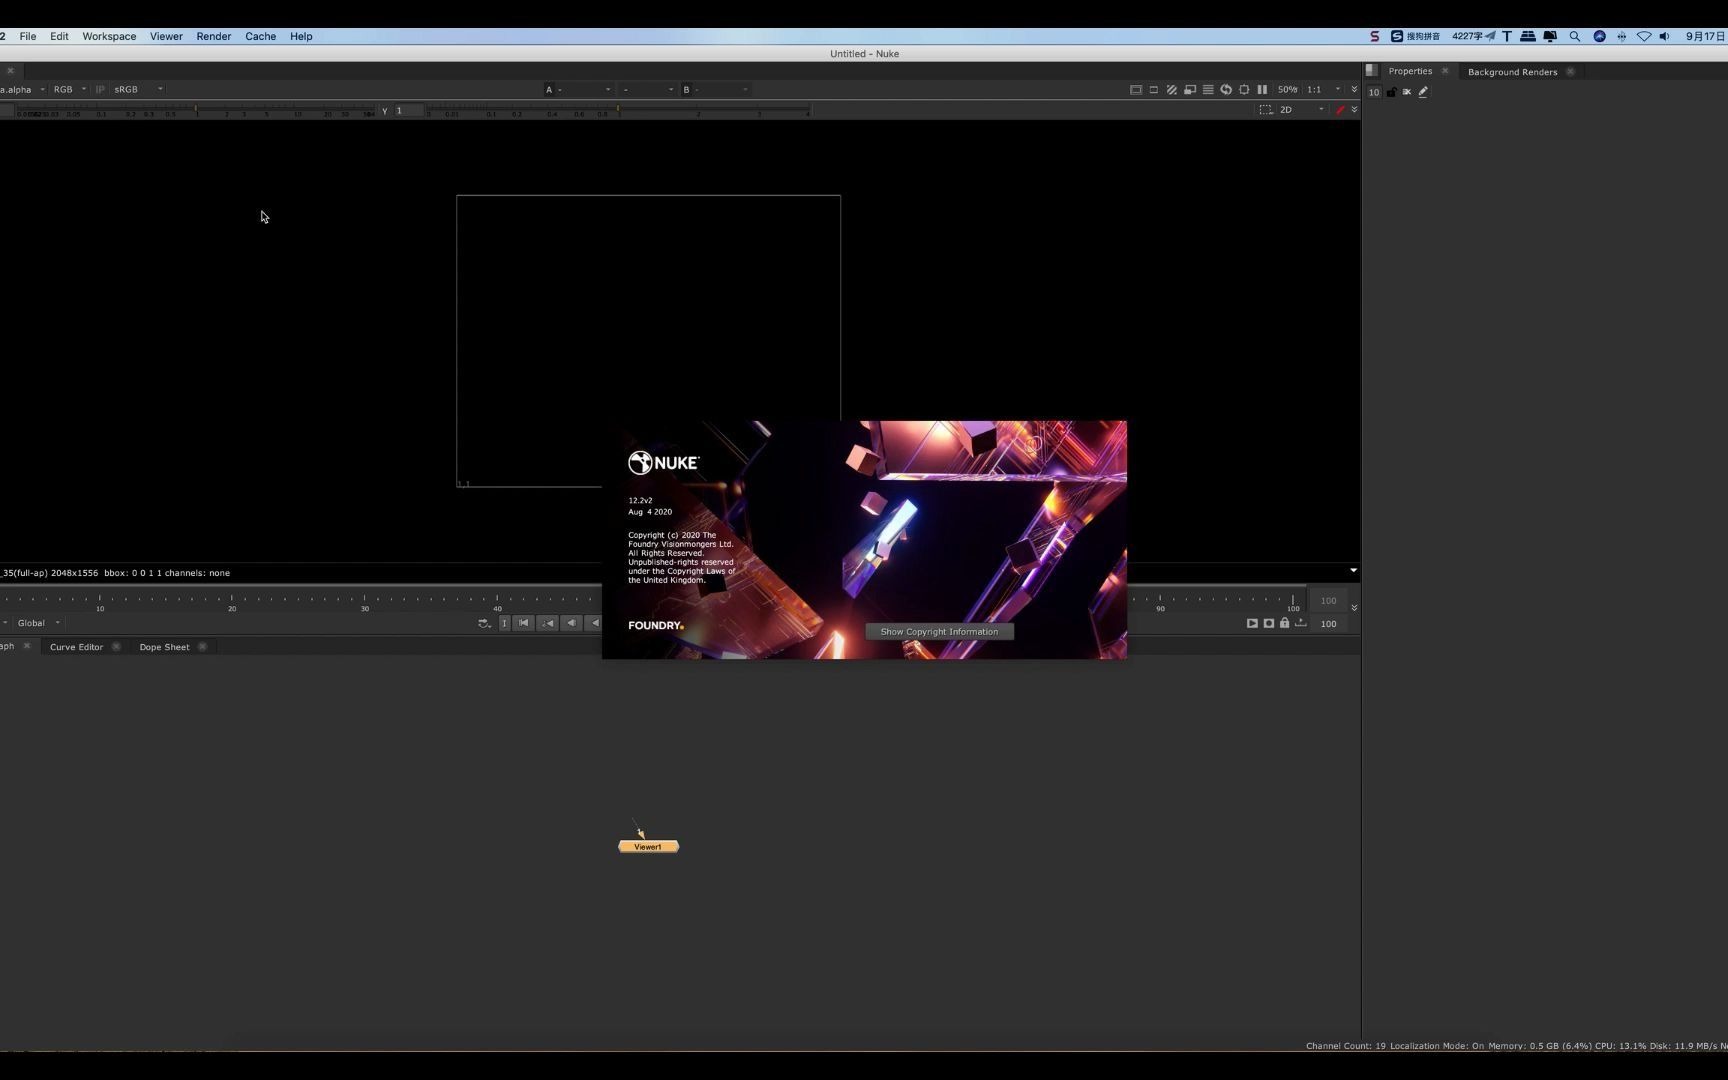Open the Edit menu
The height and width of the screenshot is (1080, 1728).
click(x=59, y=36)
